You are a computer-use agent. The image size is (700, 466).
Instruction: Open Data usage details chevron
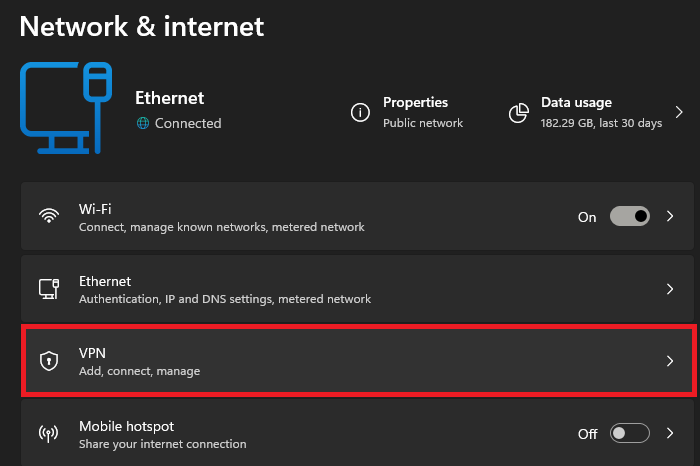click(679, 112)
